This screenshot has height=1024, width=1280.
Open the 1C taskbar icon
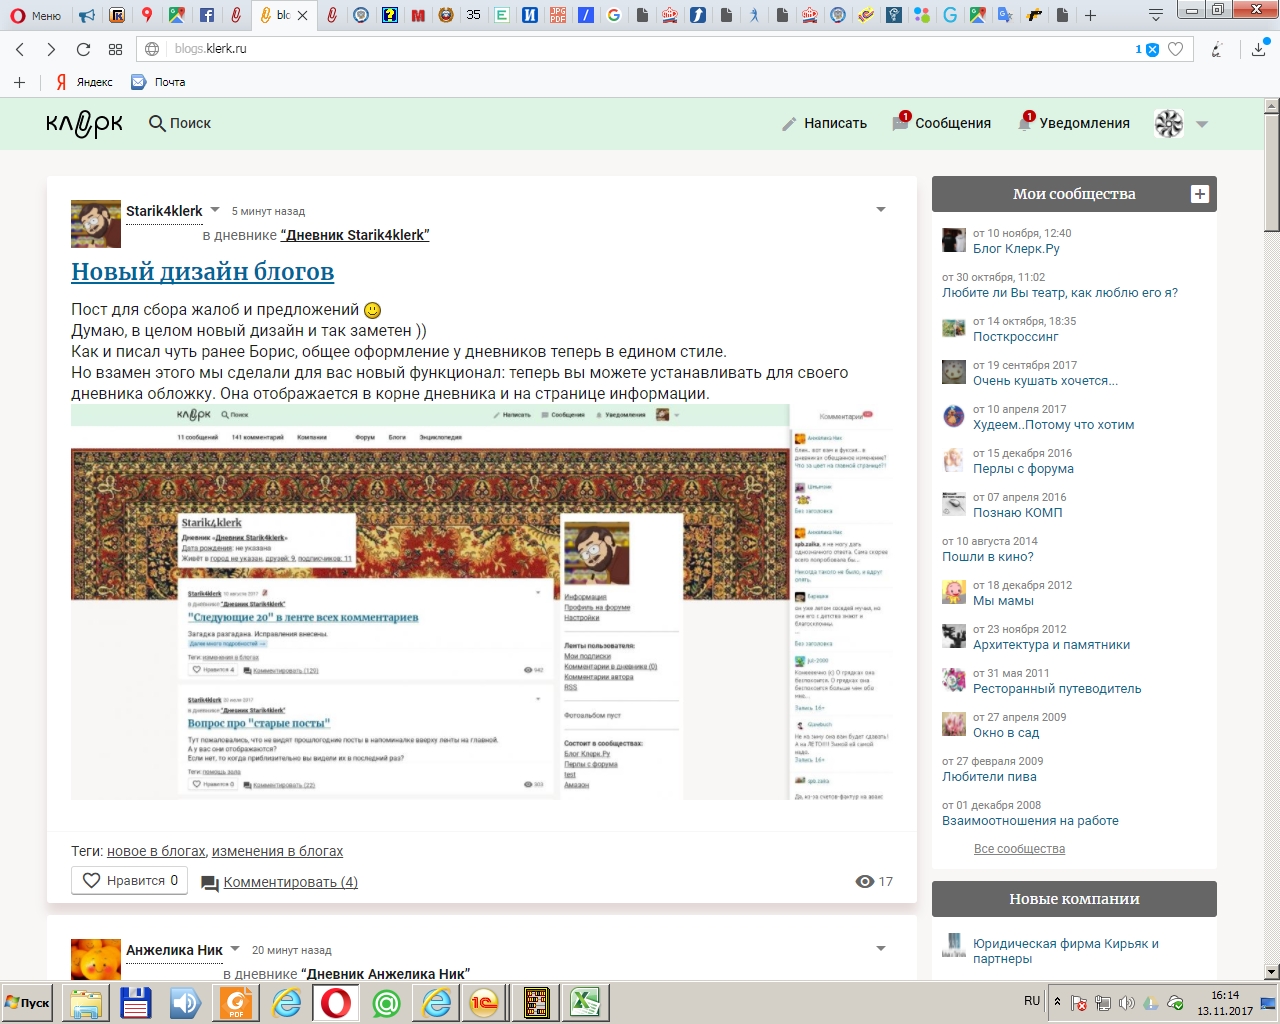(x=484, y=1003)
